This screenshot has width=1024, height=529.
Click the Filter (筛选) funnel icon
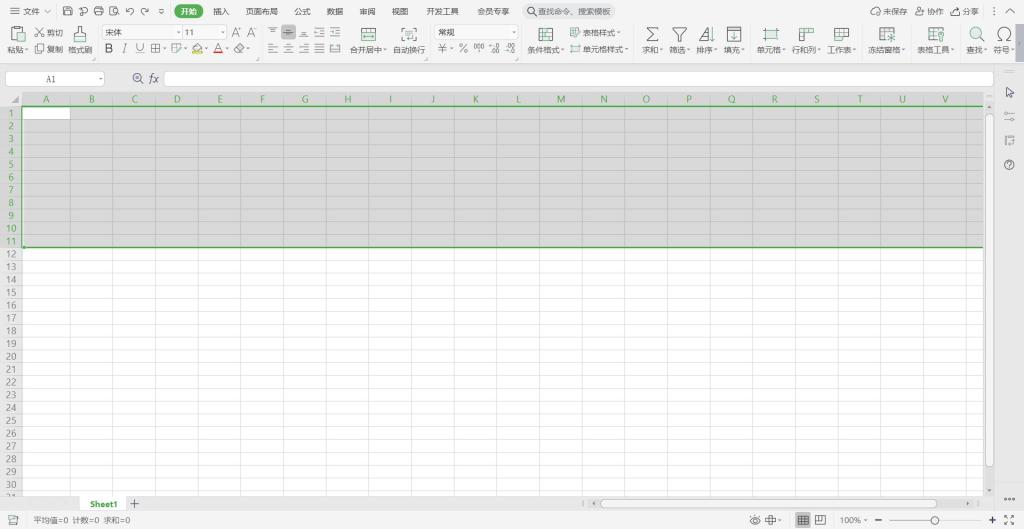pyautogui.click(x=679, y=34)
